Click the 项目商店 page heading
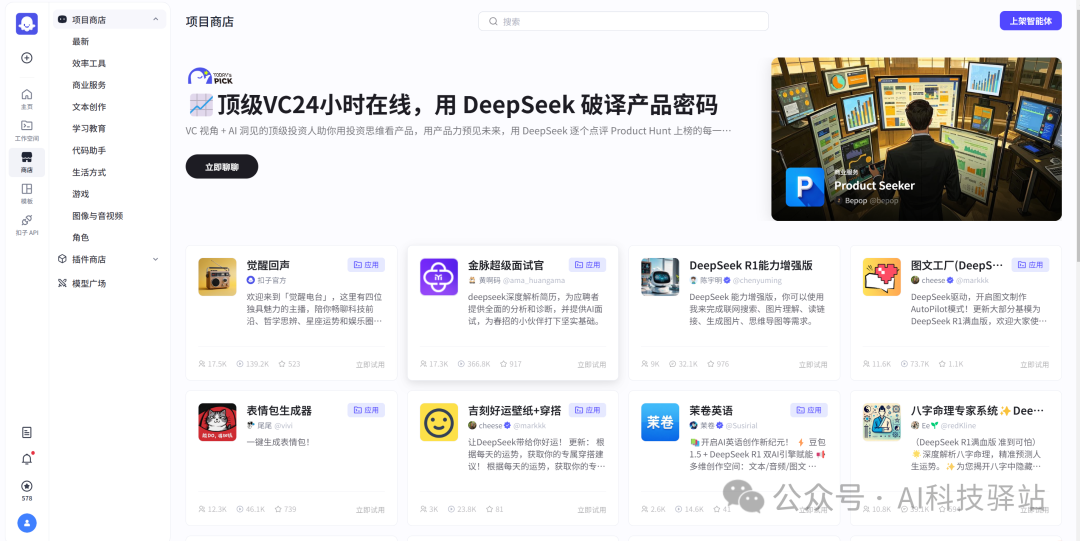This screenshot has width=1080, height=541. [209, 21]
